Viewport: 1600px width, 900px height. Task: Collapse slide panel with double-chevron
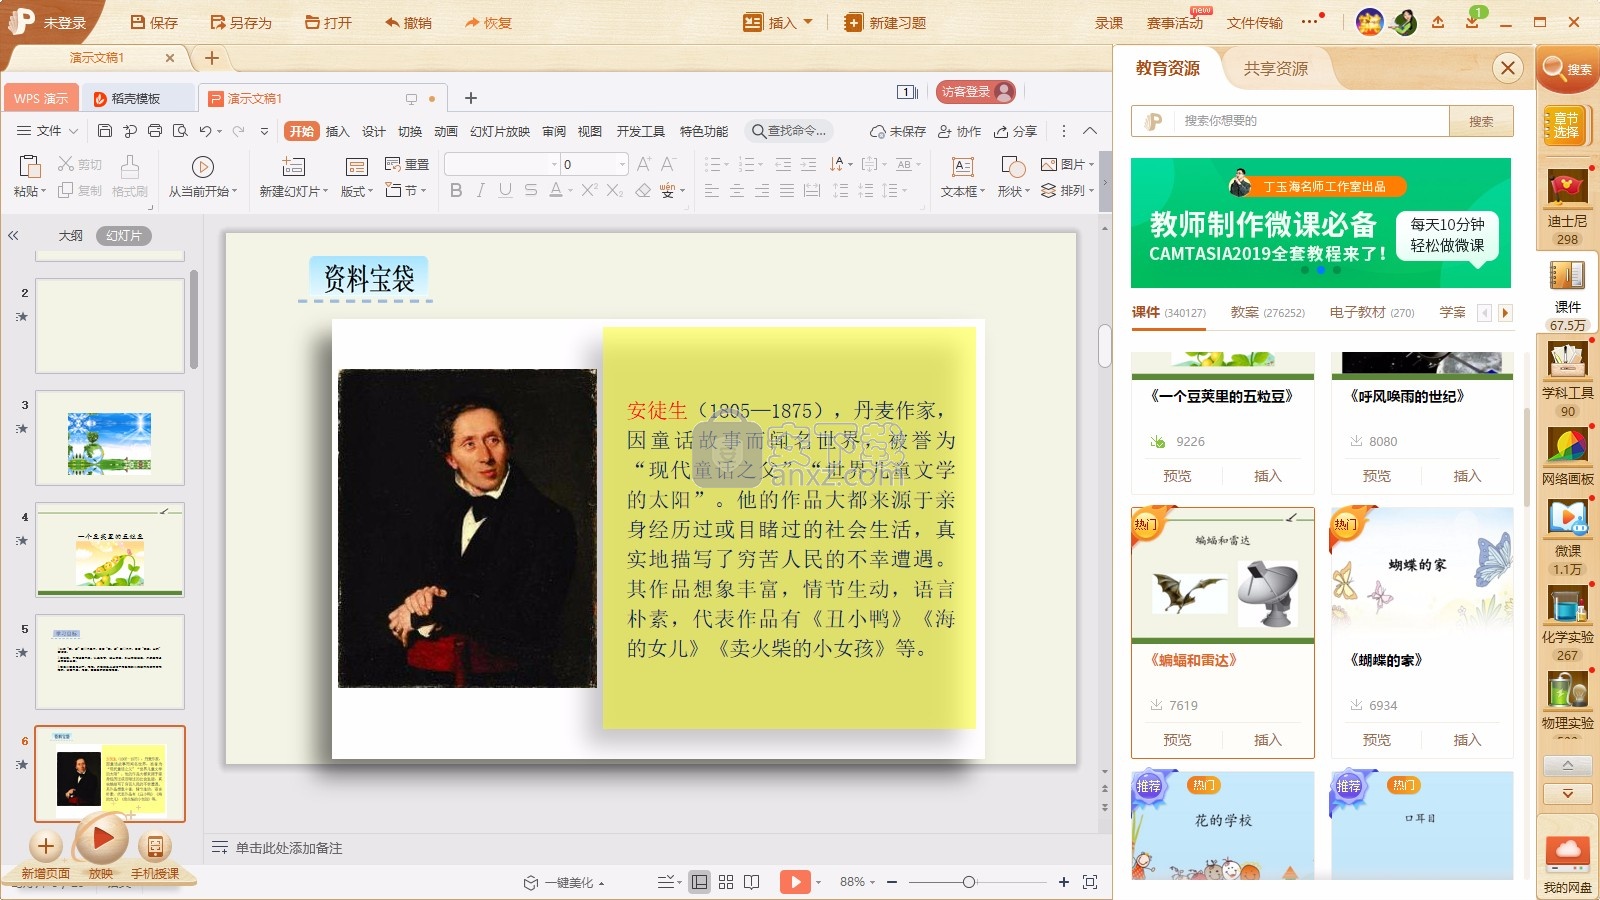point(13,236)
